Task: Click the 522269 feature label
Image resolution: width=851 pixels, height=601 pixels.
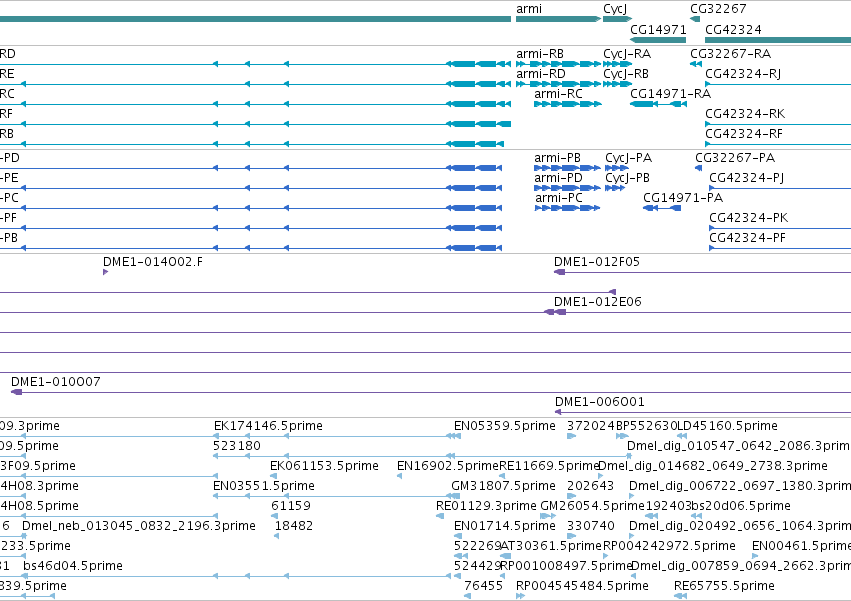Action: (x=478, y=547)
